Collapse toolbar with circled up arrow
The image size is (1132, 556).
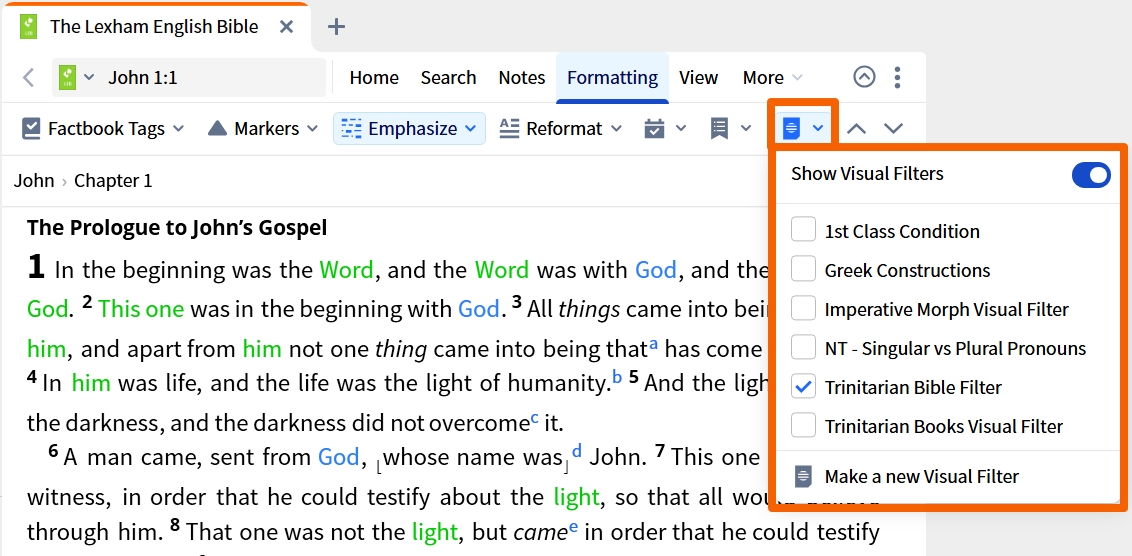pyautogui.click(x=864, y=77)
